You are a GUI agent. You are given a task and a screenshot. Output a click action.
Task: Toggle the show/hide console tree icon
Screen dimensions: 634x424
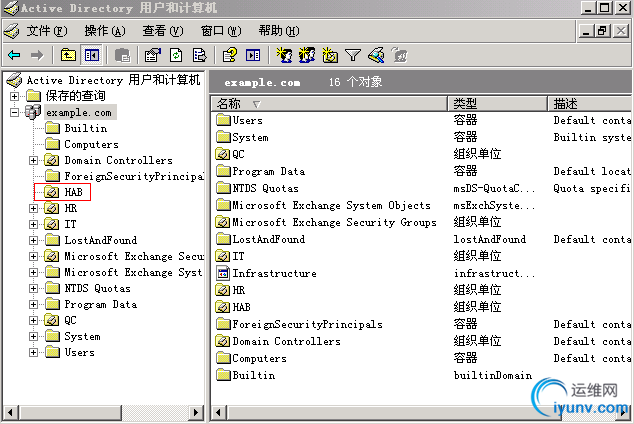[x=92, y=55]
